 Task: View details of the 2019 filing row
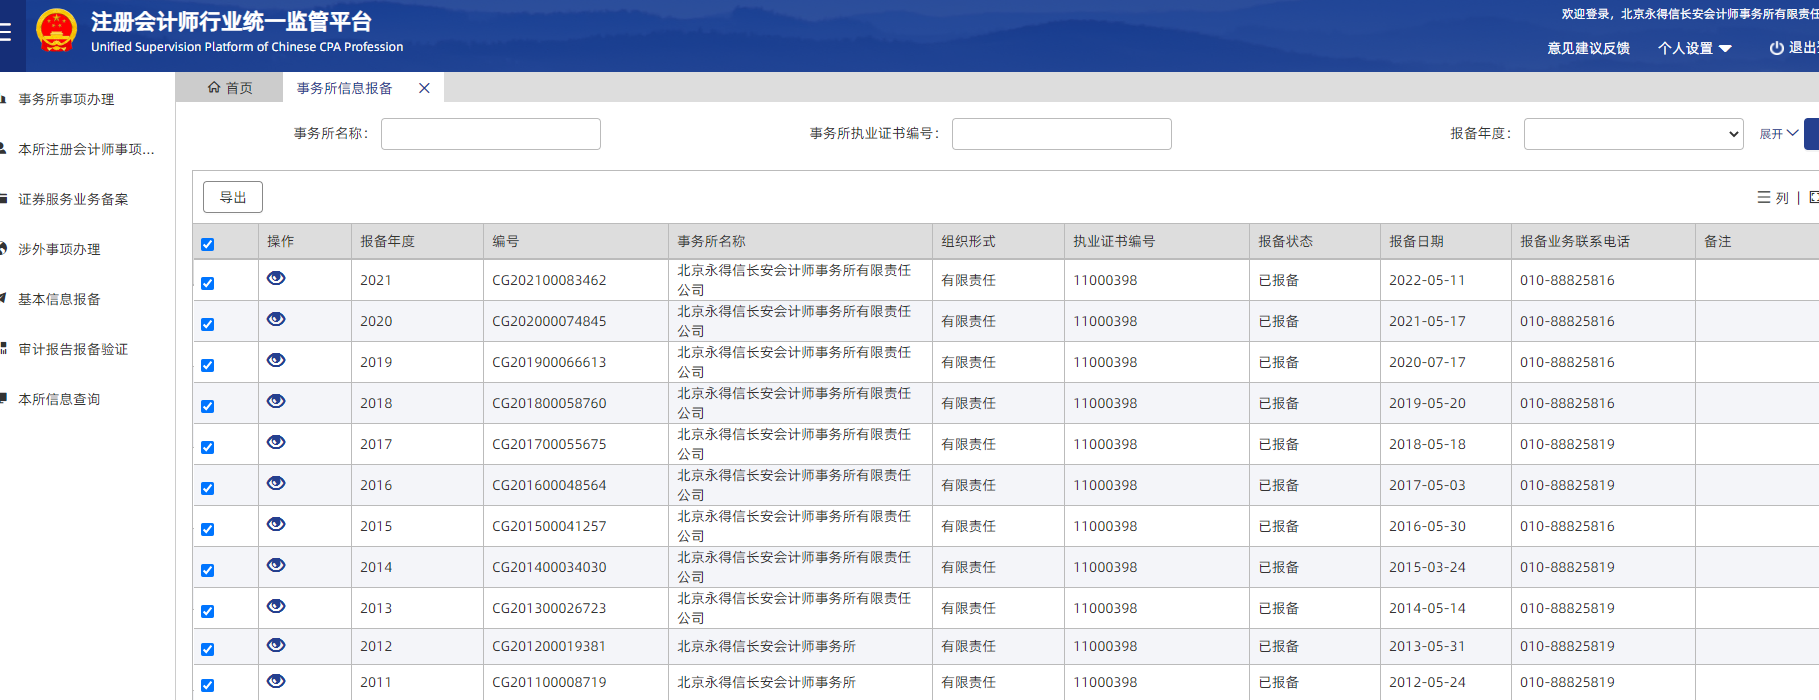click(x=276, y=360)
